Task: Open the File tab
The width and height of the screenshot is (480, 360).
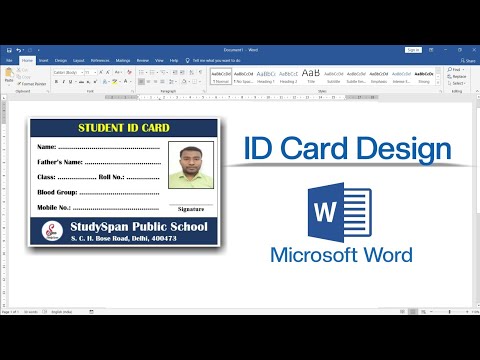Action: [9, 61]
